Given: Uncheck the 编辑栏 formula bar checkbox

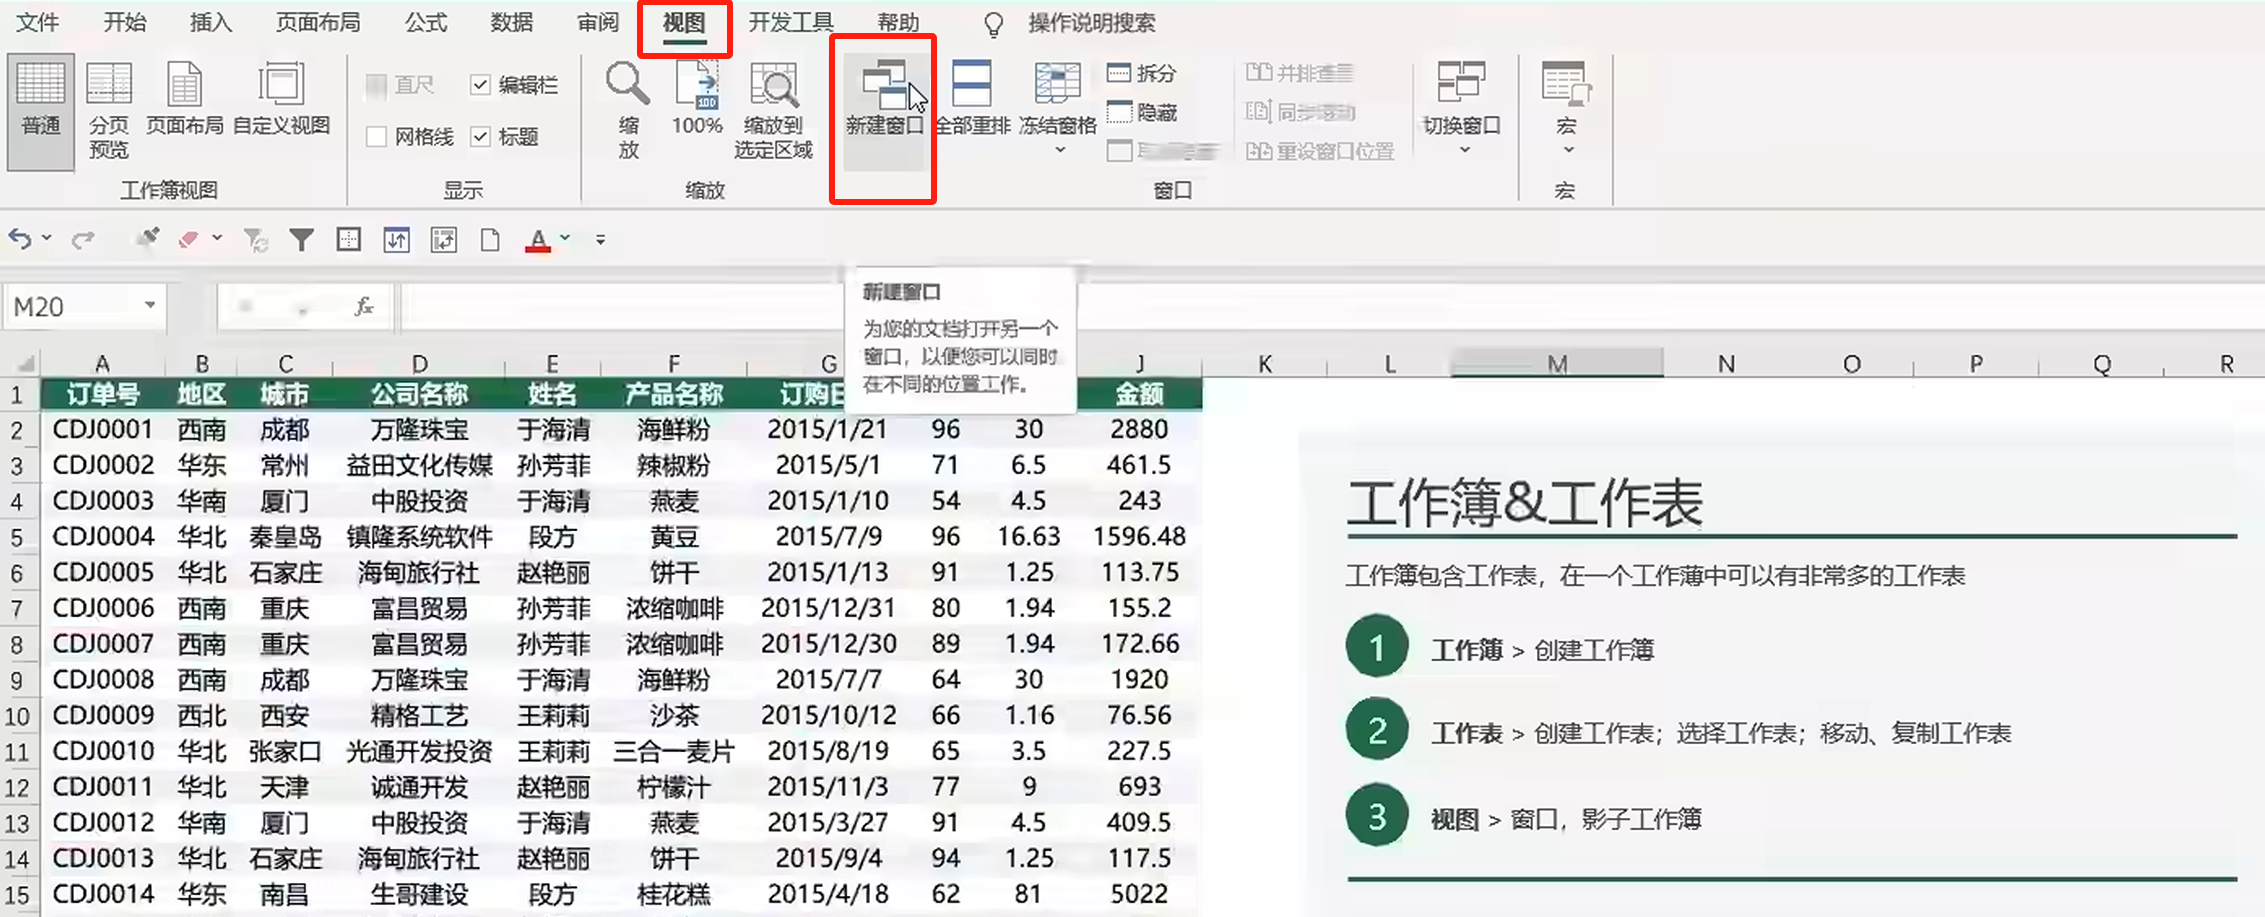Looking at the screenshot, I should pos(481,85).
